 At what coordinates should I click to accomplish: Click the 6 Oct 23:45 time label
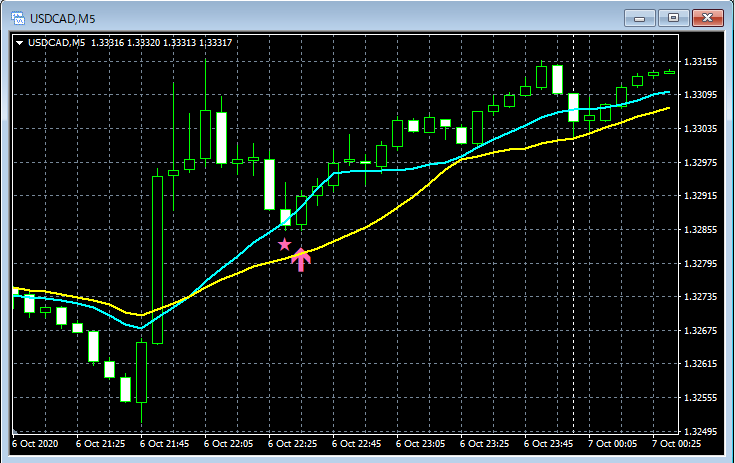548,443
